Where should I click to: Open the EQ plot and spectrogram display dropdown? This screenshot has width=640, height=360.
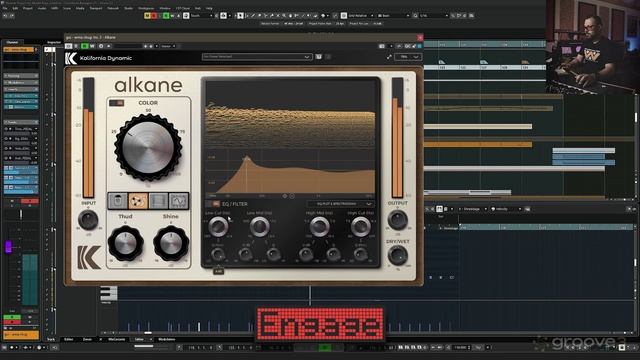340,204
